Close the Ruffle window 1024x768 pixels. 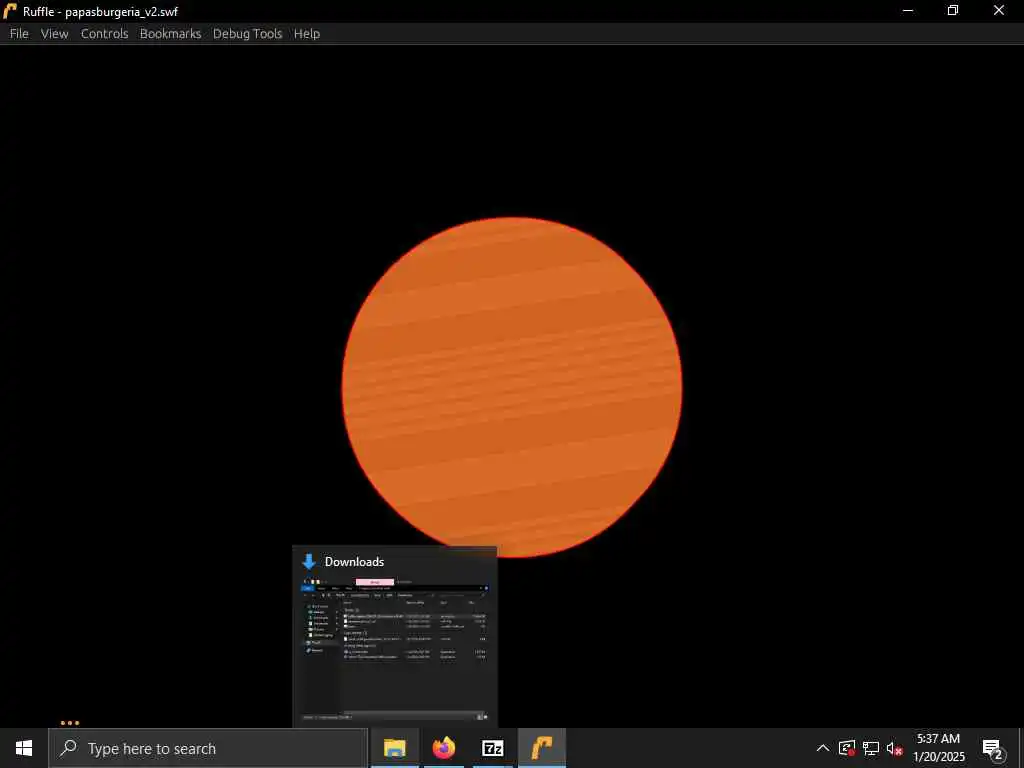[999, 11]
